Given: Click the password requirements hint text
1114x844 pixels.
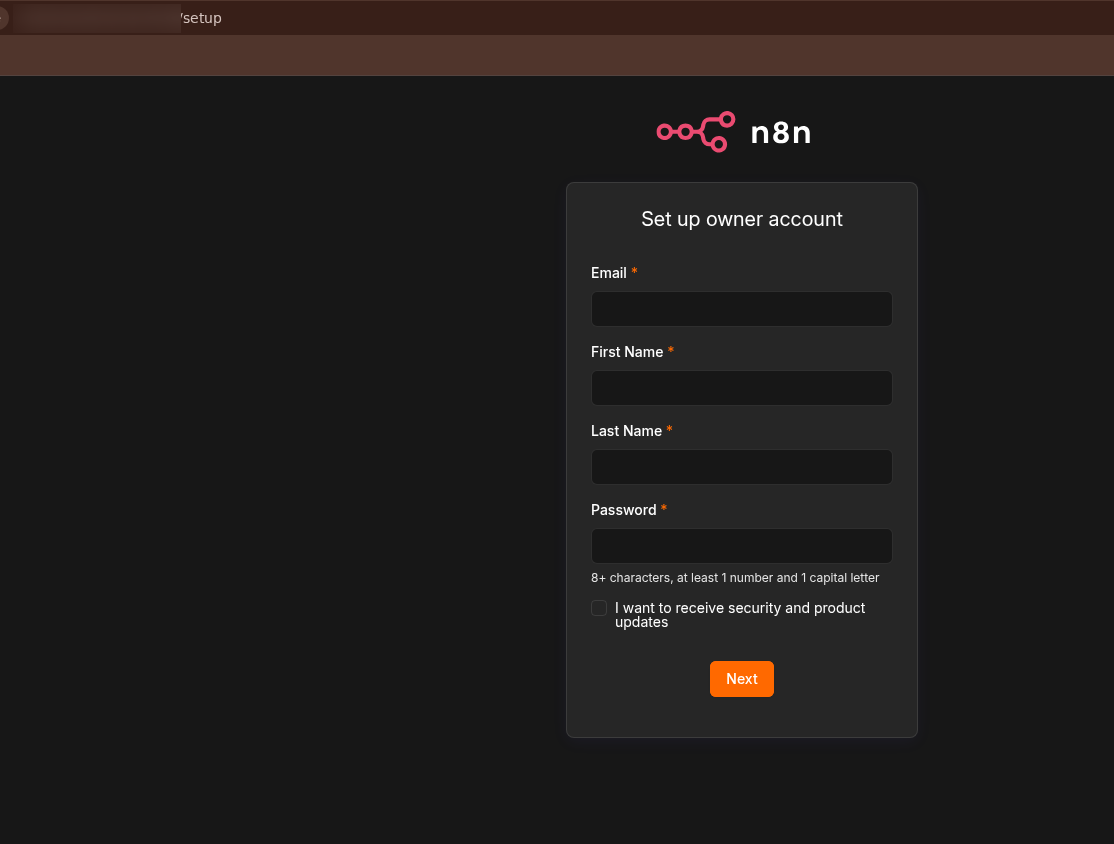Looking at the screenshot, I should coord(735,578).
